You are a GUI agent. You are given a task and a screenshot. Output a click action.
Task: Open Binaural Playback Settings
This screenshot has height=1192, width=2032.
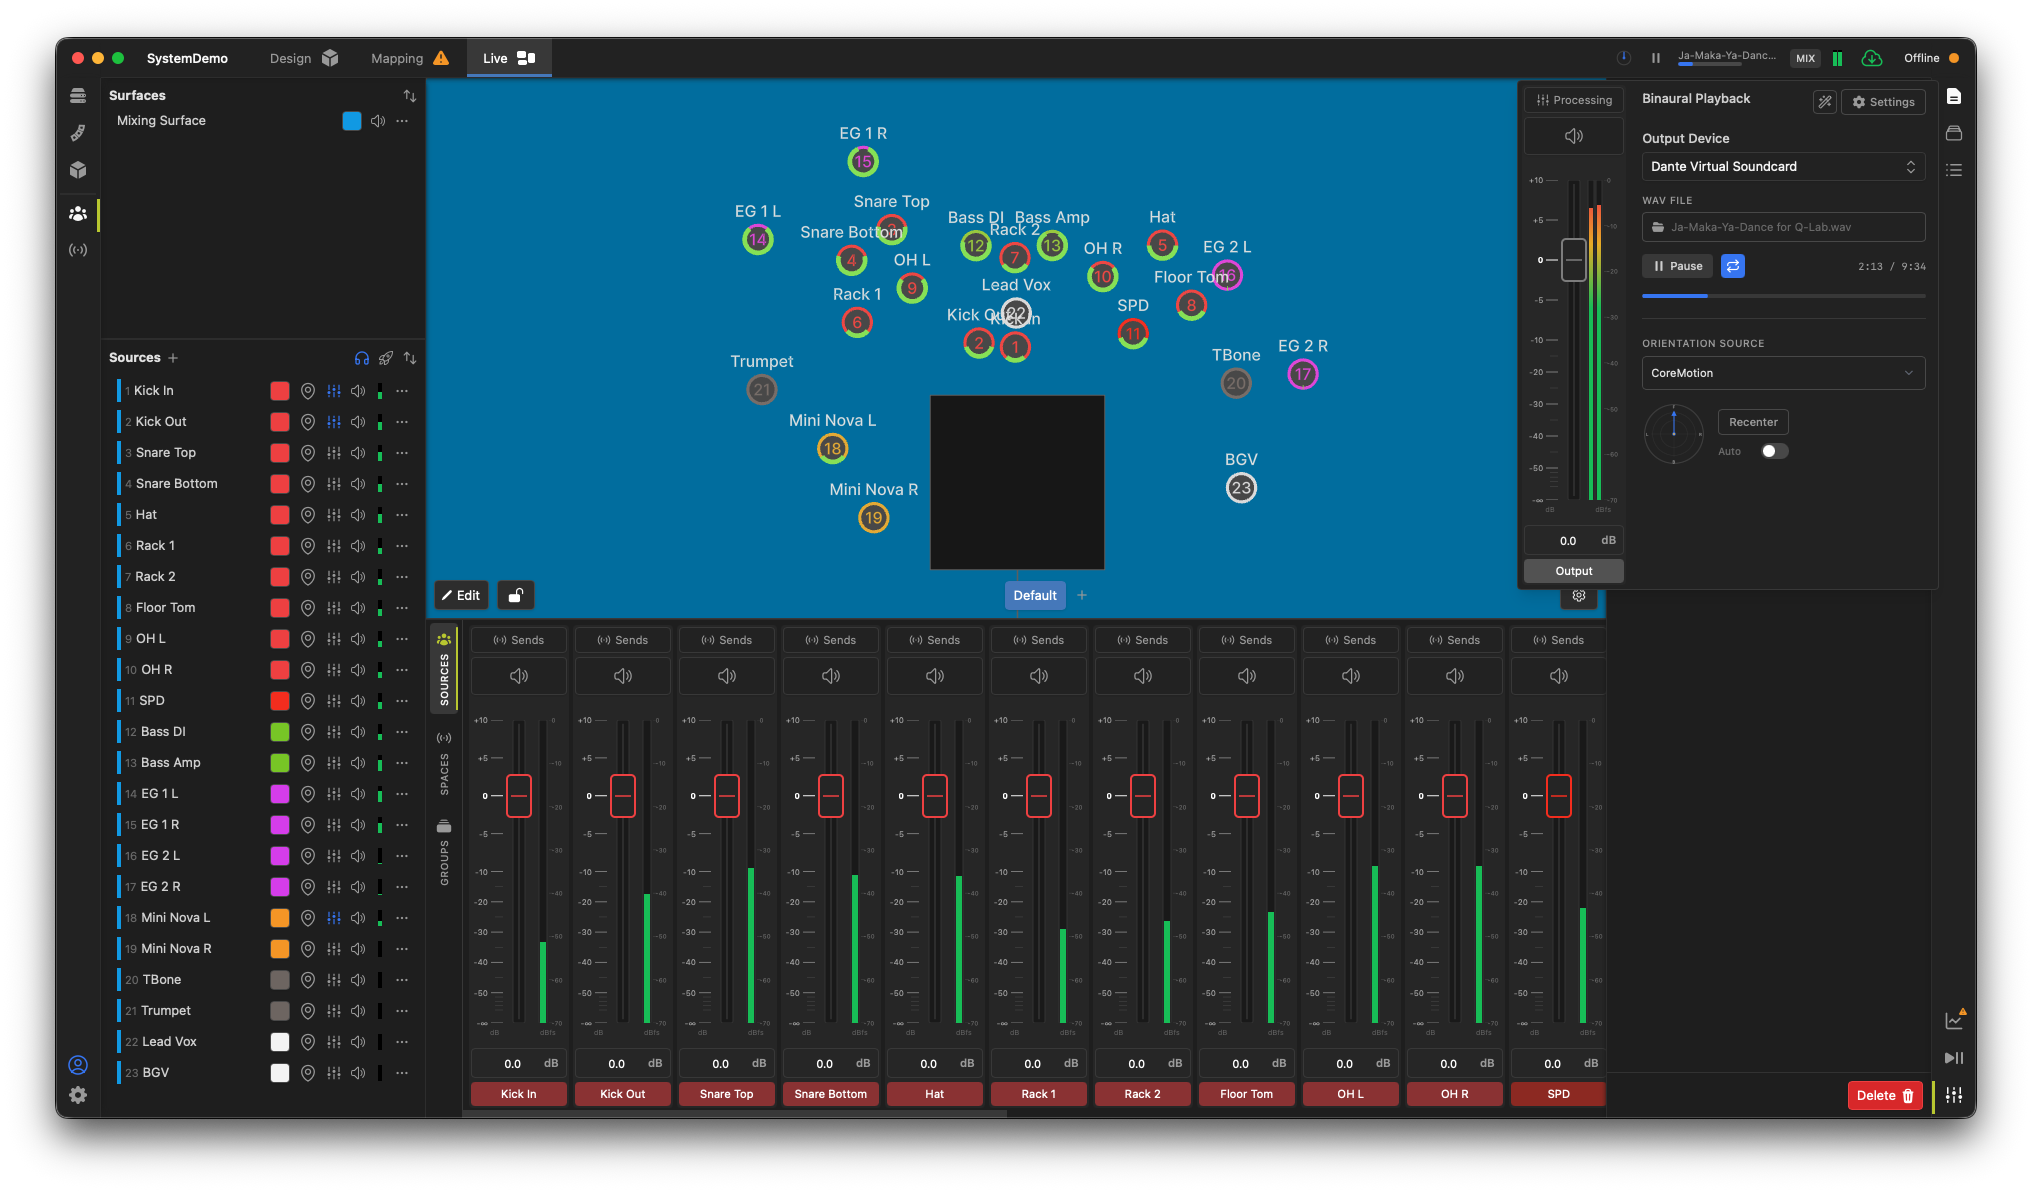point(1883,102)
